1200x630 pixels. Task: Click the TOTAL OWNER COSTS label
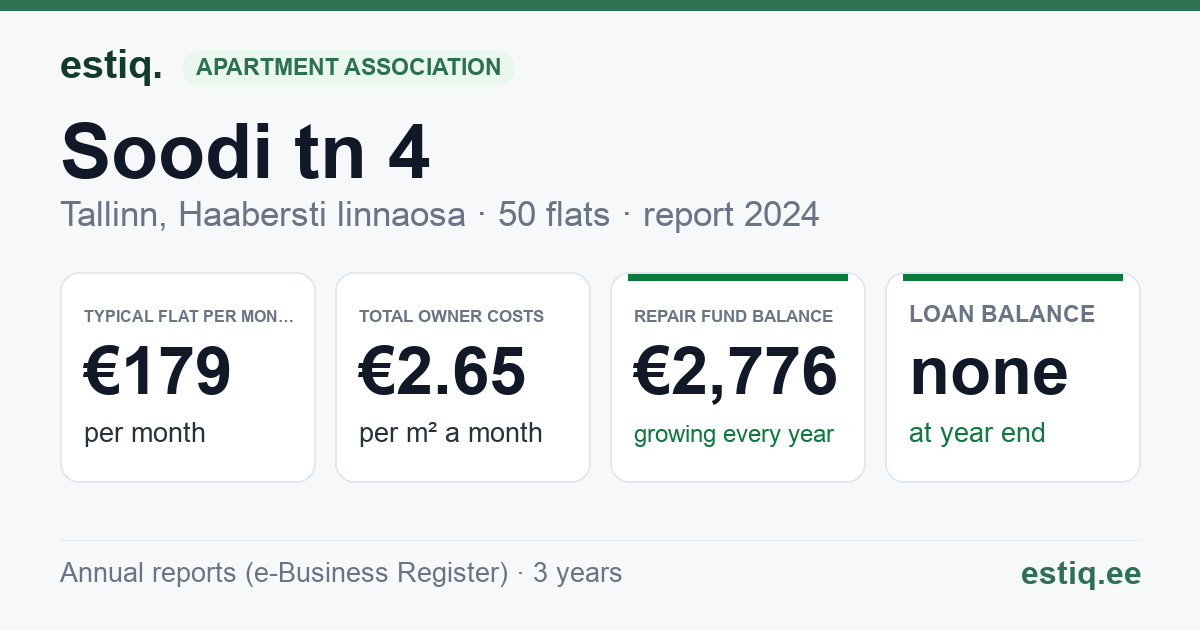452,316
